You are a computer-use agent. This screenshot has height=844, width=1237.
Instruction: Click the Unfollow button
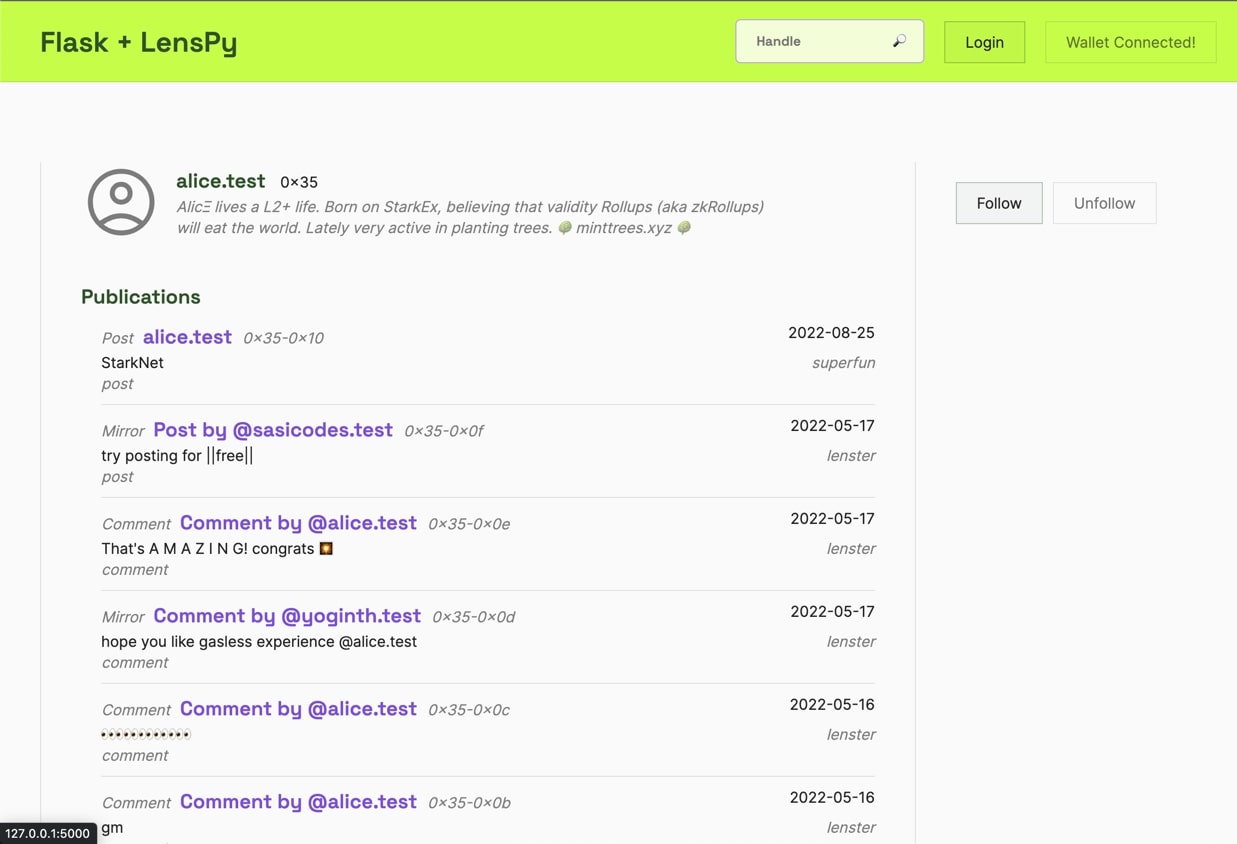coord(1104,203)
